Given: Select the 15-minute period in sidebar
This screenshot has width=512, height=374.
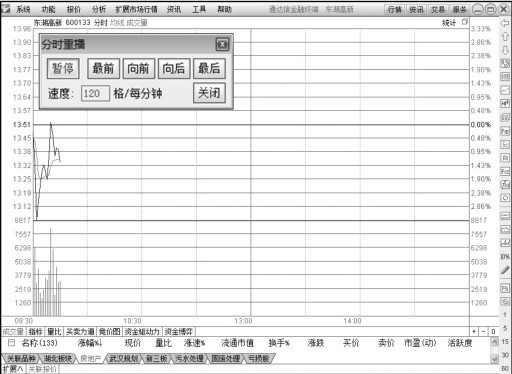Looking at the screenshot, I should pyautogui.click(x=505, y=342).
